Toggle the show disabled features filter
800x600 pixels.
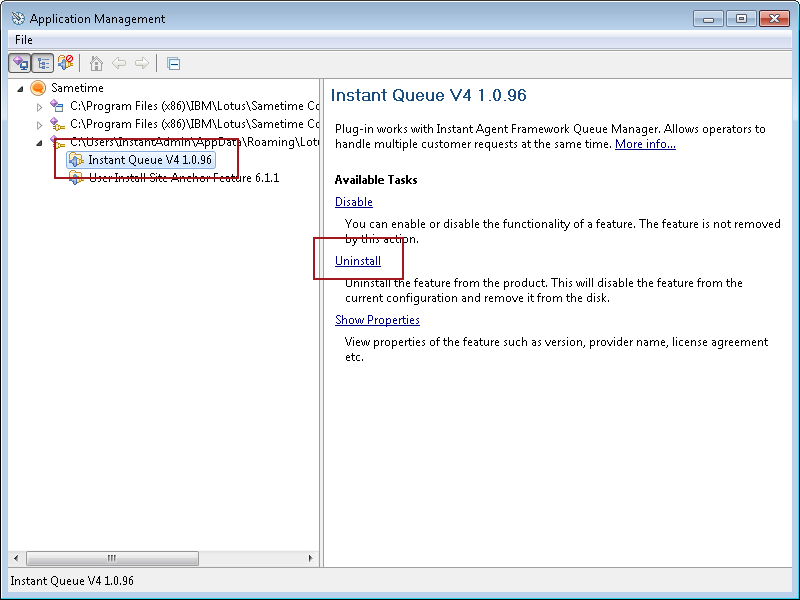[63, 63]
